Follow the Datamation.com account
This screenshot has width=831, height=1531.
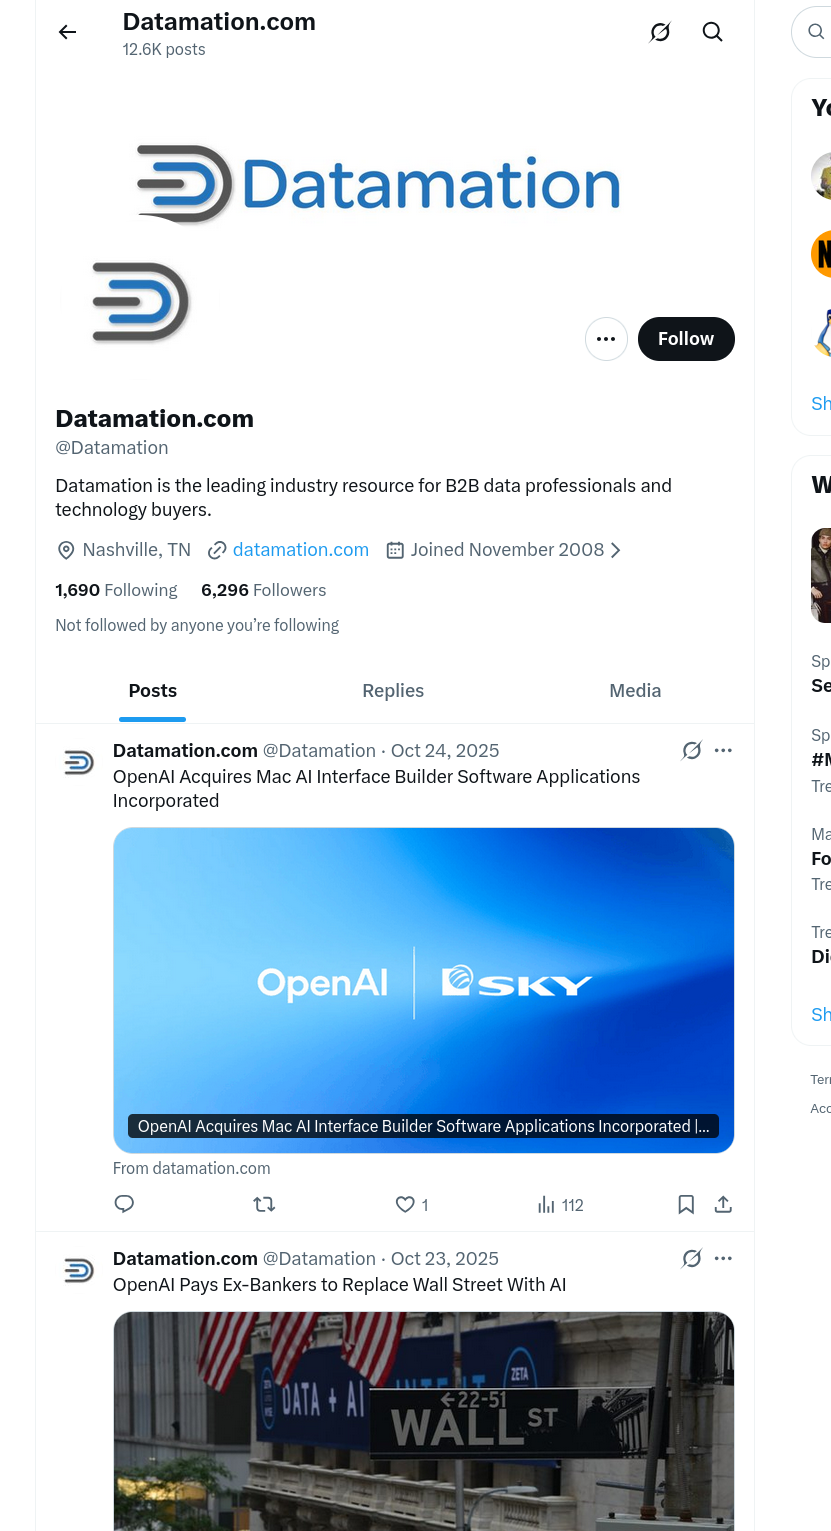(686, 338)
